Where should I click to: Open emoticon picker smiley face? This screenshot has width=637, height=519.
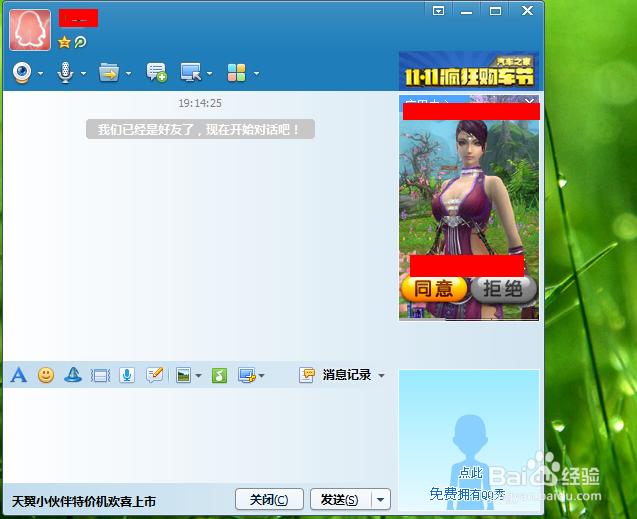tap(46, 375)
